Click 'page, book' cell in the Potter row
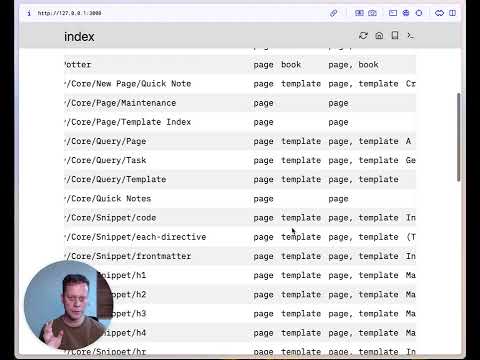The image size is (480, 360). [353, 65]
